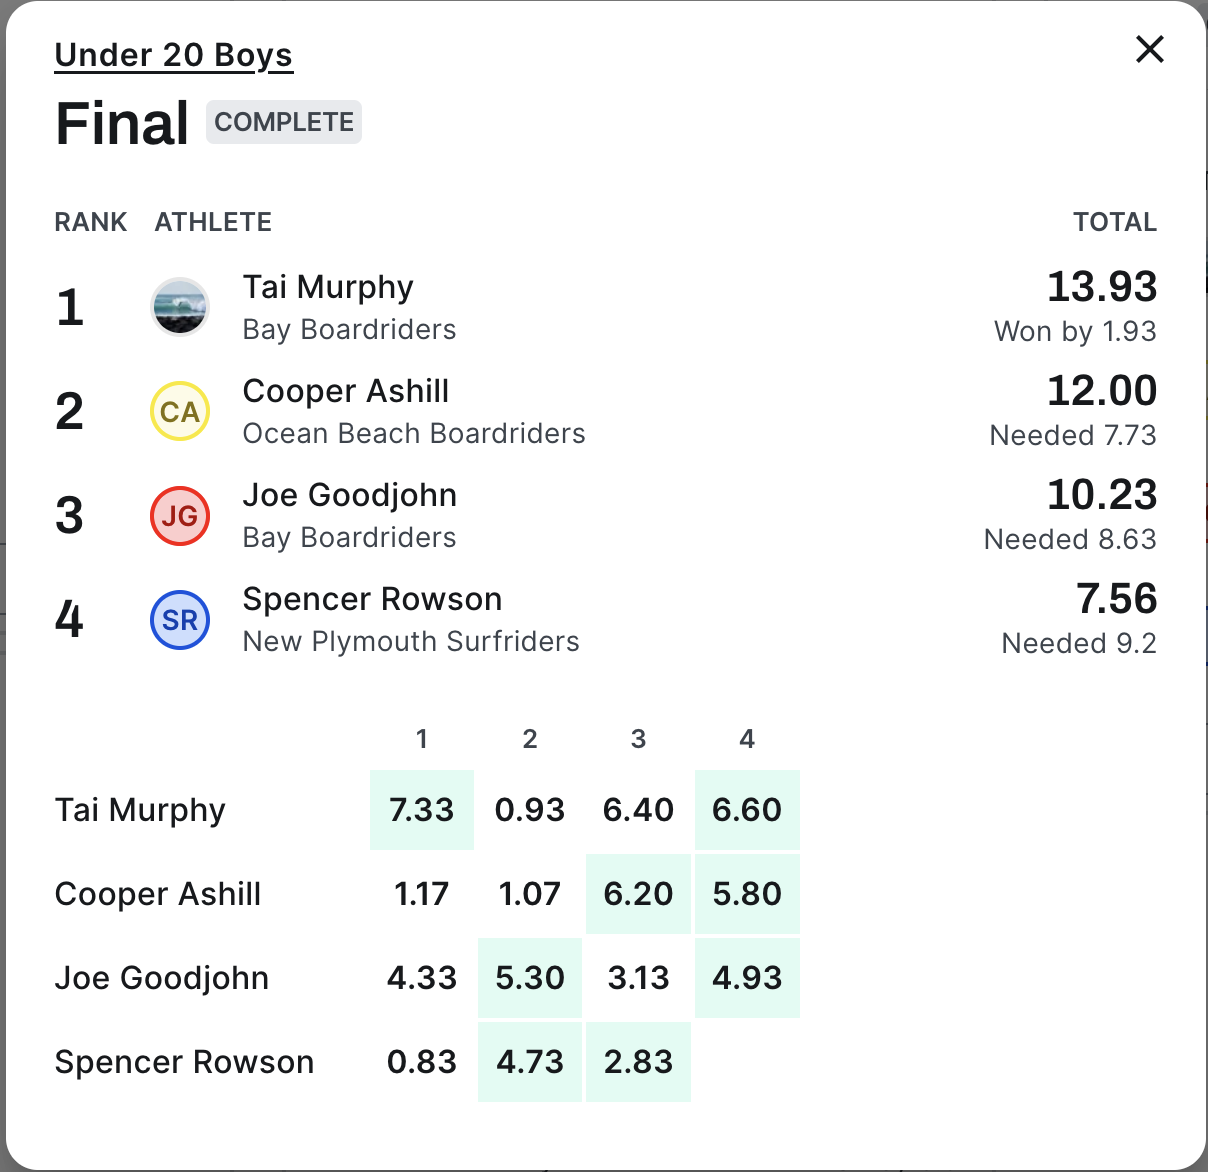Click the COMPLETE status badge
This screenshot has width=1208, height=1172.
284,122
